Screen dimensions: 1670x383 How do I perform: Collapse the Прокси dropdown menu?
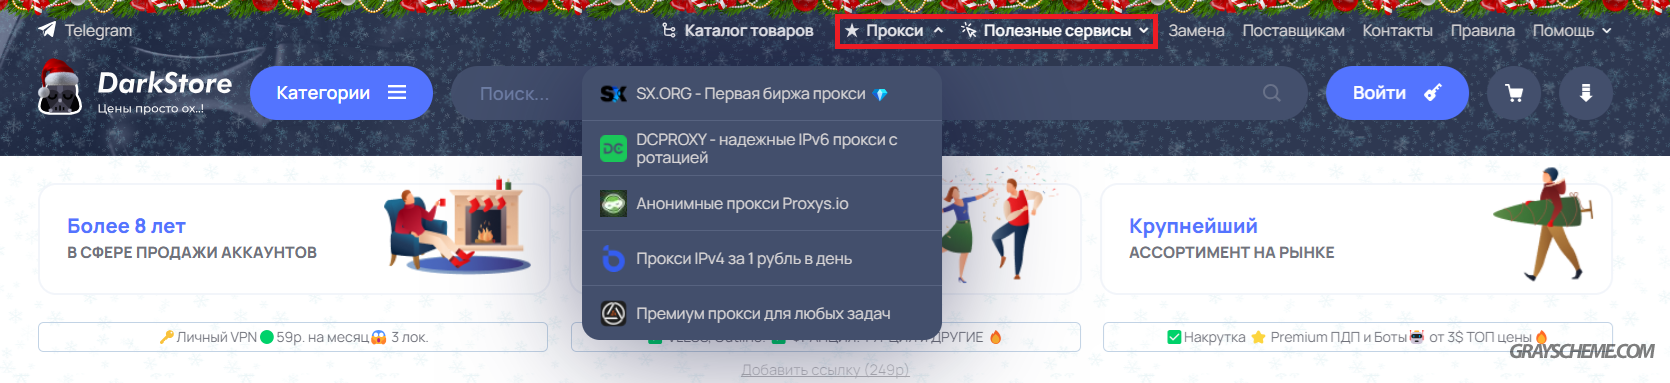[894, 31]
